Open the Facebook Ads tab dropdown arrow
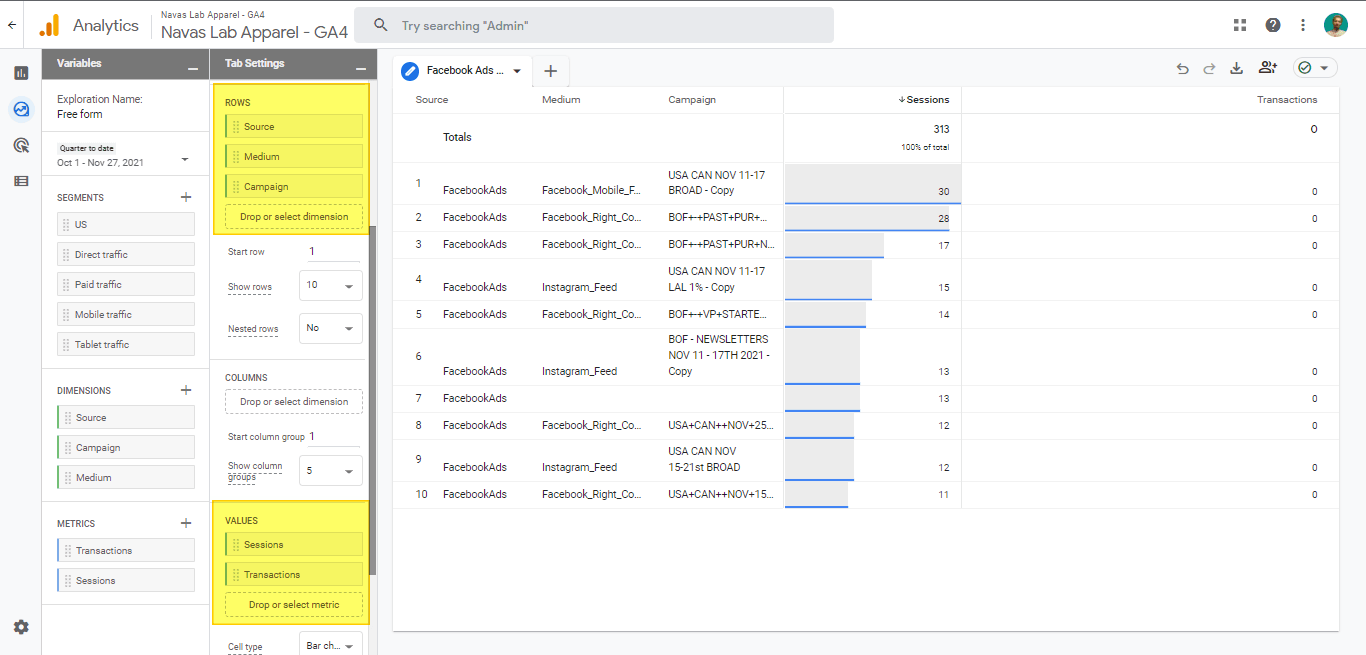Screen dimensions: 1366x655 click(x=517, y=71)
